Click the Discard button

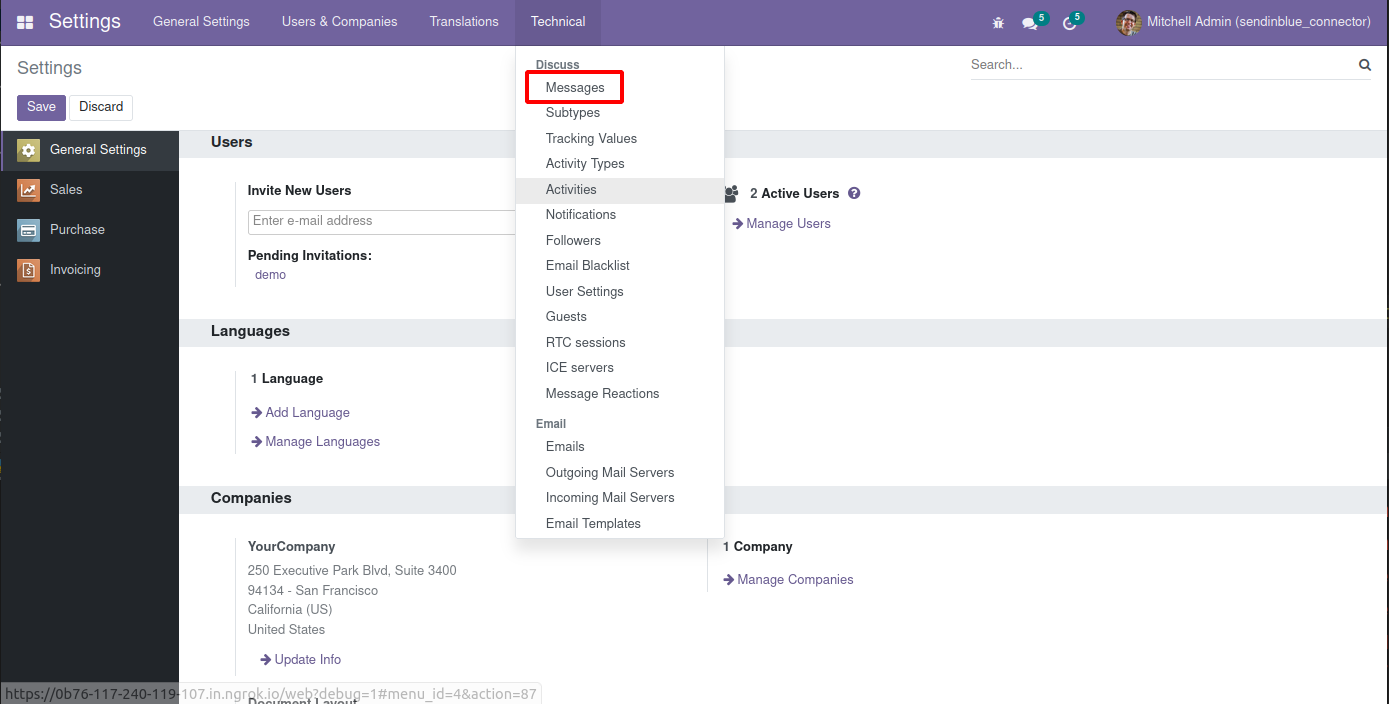(101, 107)
